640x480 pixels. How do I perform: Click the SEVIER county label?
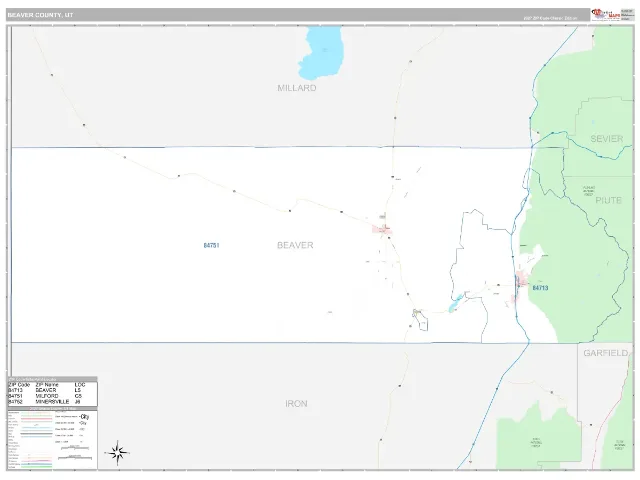[607, 139]
